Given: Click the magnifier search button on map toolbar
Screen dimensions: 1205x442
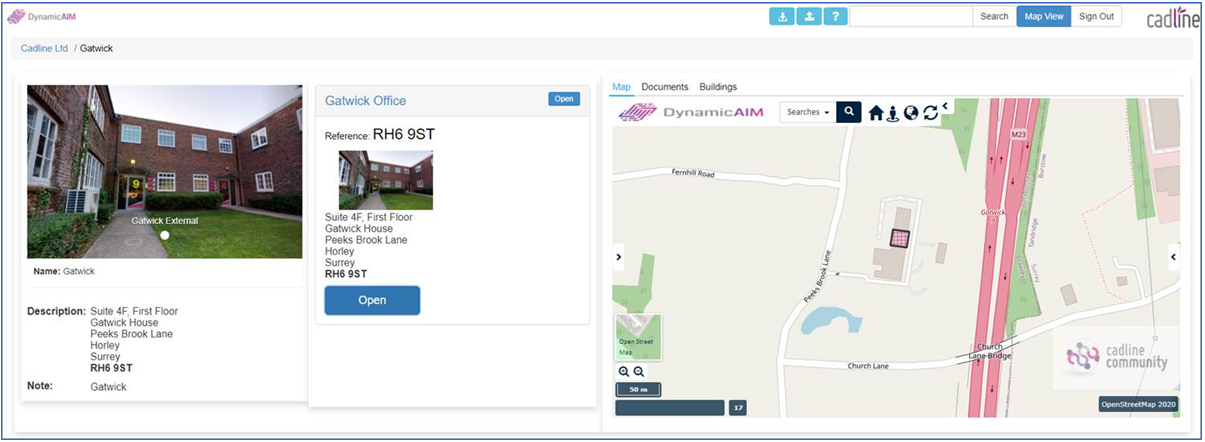Looking at the screenshot, I should pyautogui.click(x=848, y=112).
